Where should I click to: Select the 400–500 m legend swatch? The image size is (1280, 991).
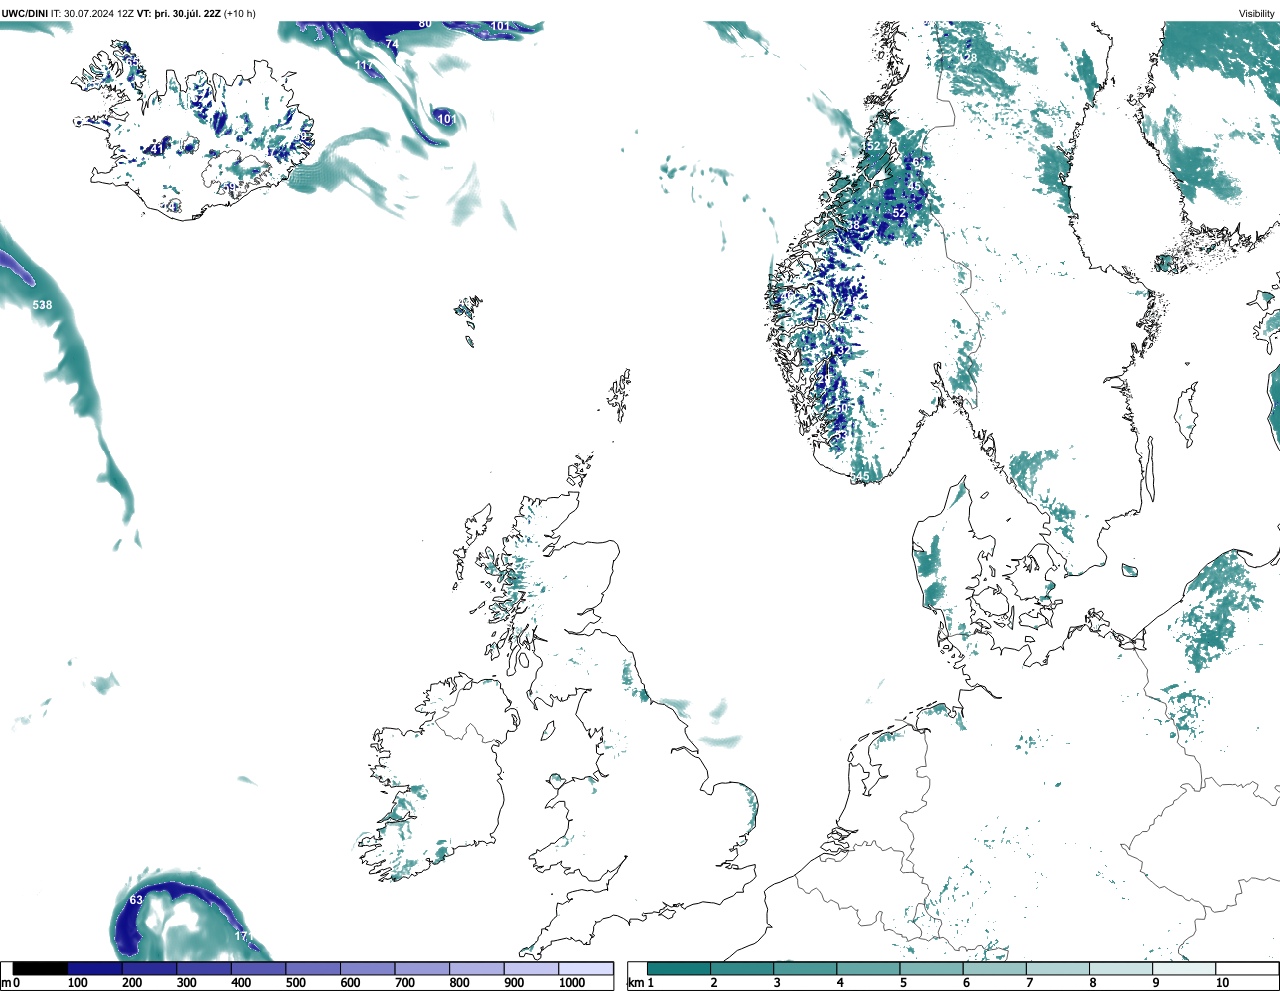tap(259, 969)
